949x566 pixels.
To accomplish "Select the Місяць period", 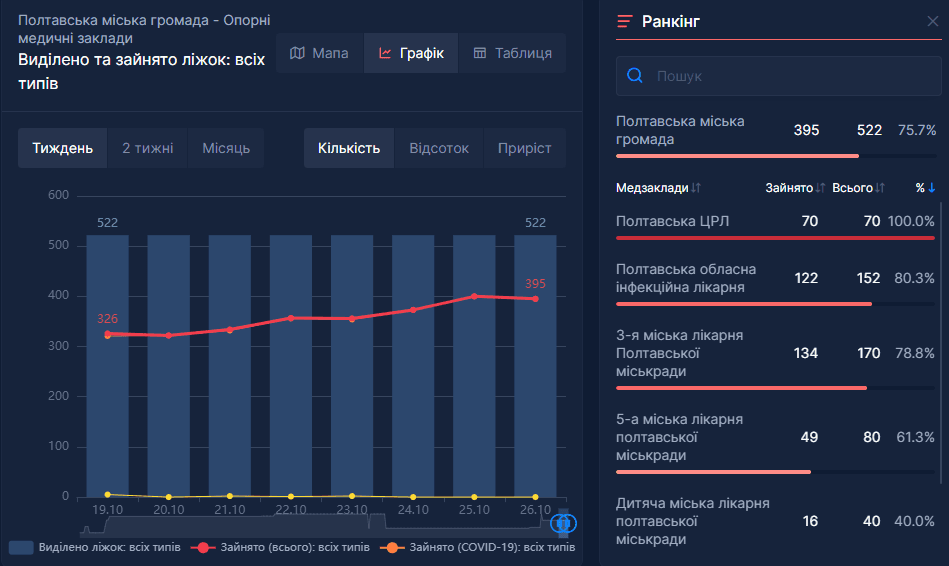I will tap(226, 148).
